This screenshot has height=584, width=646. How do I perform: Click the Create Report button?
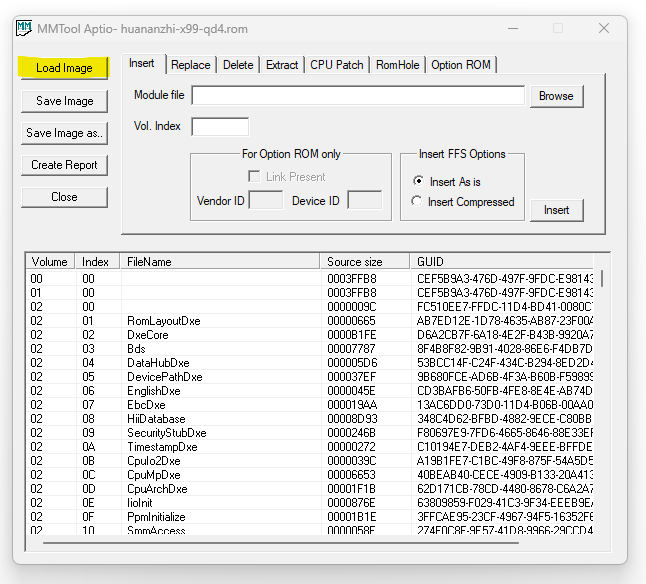[x=64, y=165]
